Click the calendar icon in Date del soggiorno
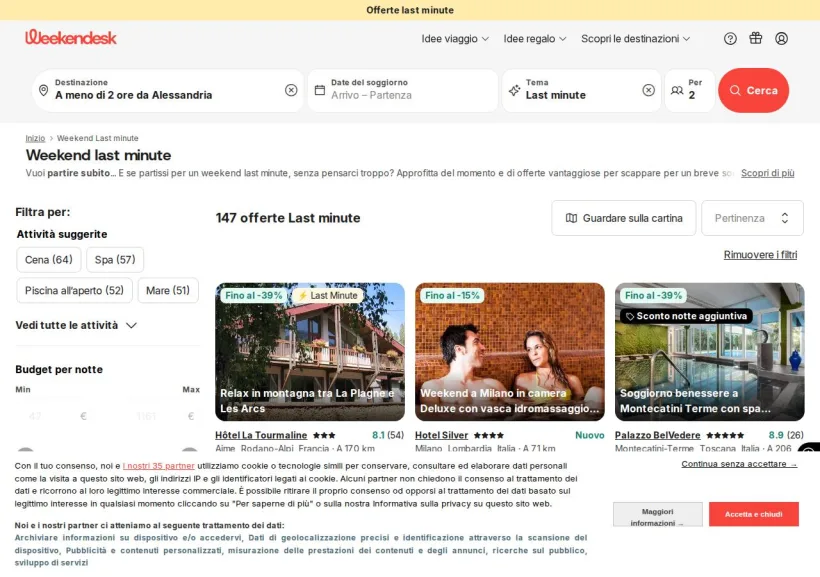Image resolution: width=820 pixels, height=577 pixels. pos(320,90)
